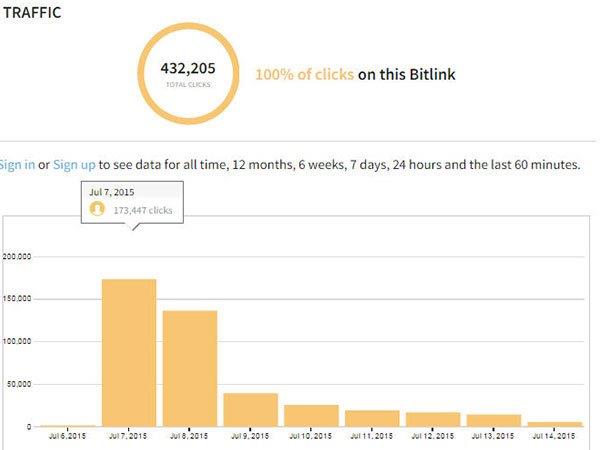Viewport: 600px width, 450px height.
Task: Click the 173,447 clicks tooltip text
Action: [x=144, y=210]
